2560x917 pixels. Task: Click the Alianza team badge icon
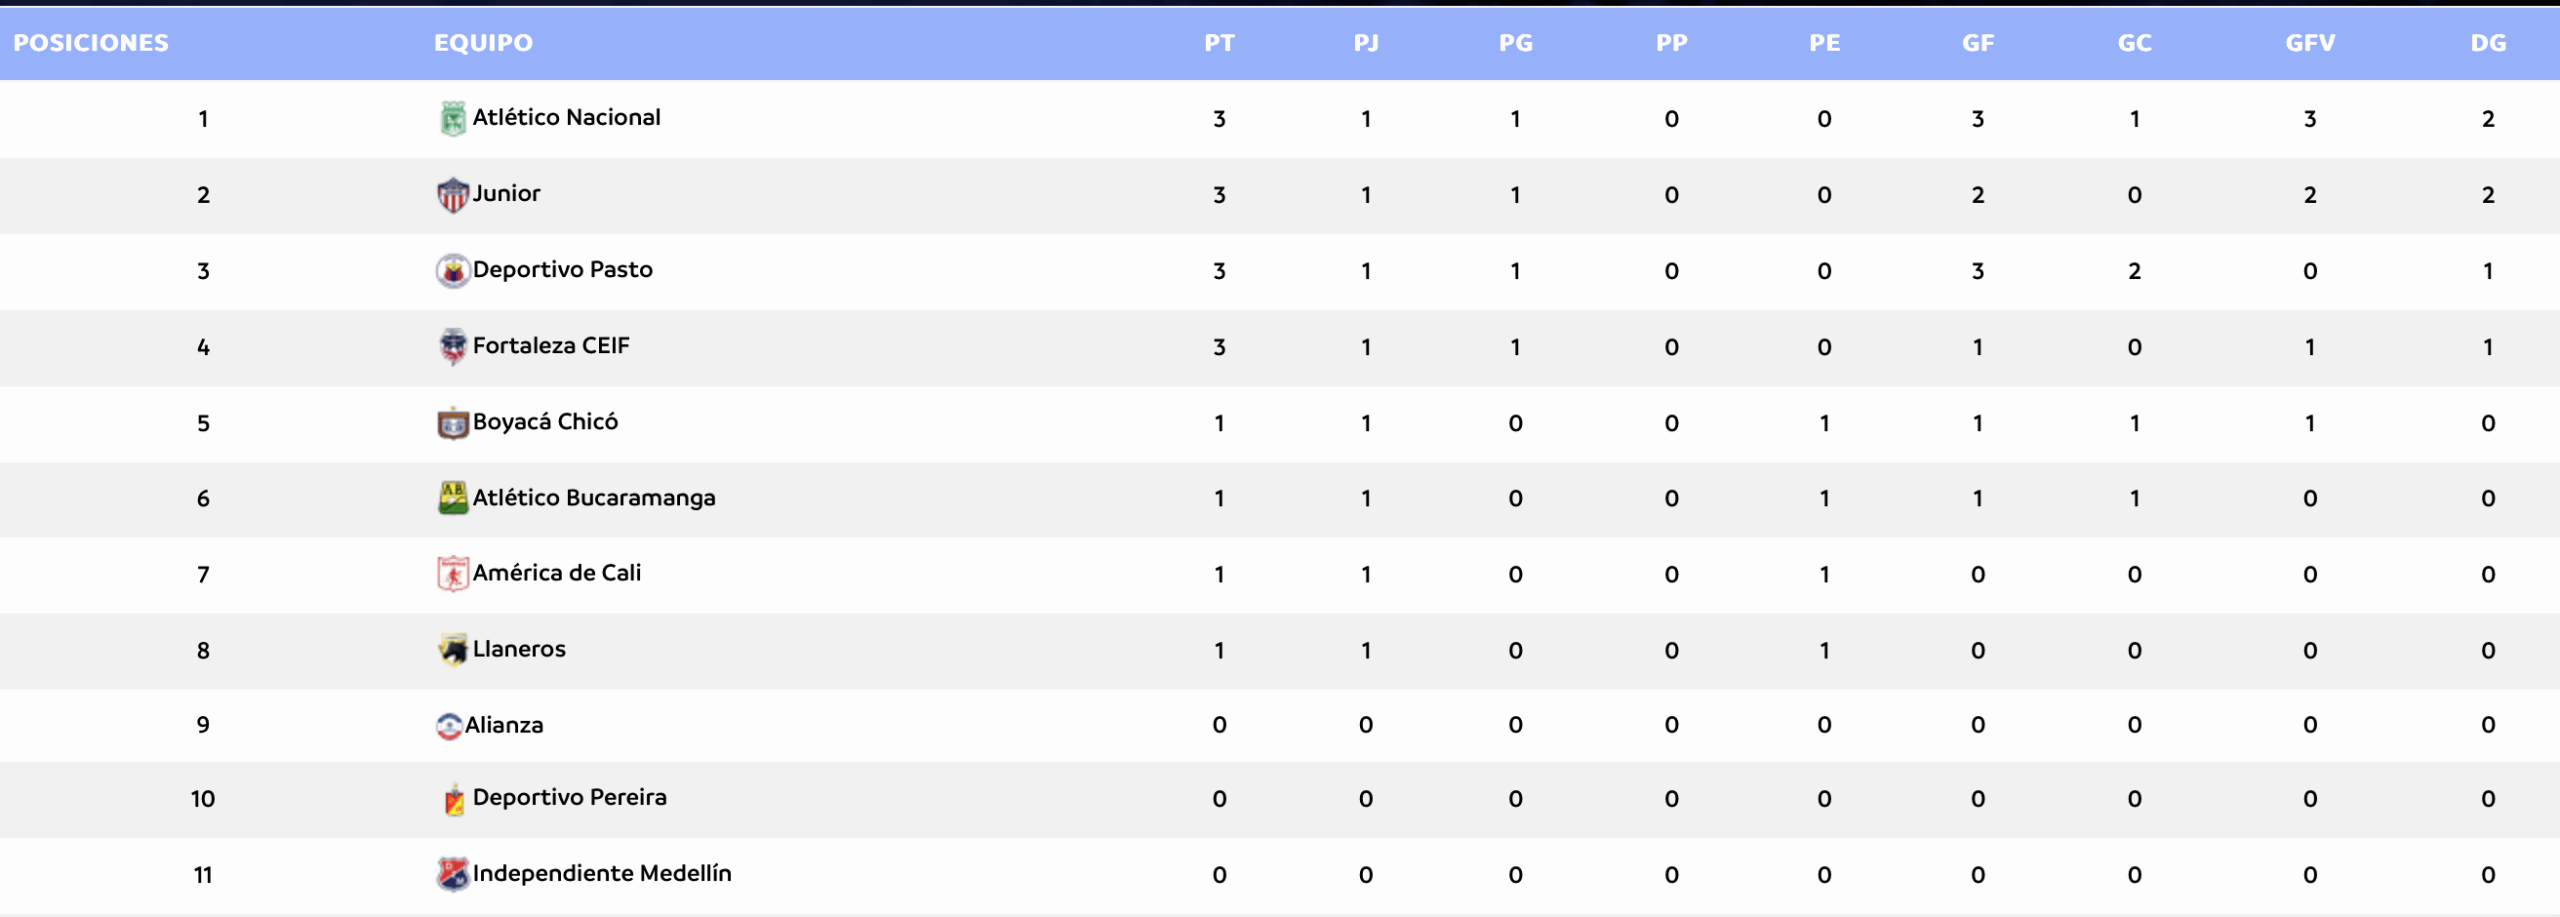click(449, 726)
